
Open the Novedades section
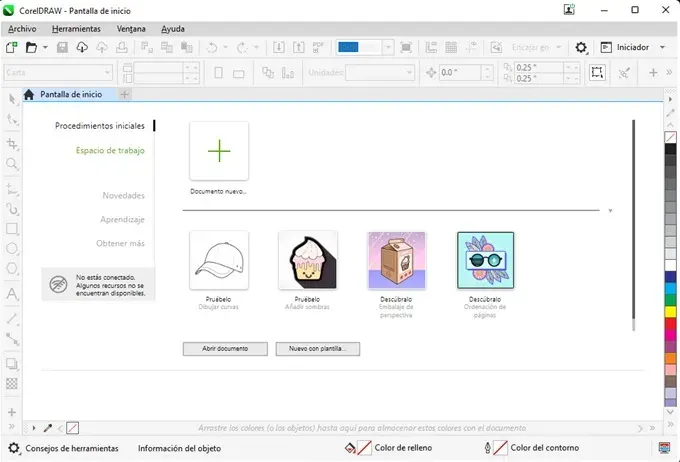click(x=124, y=196)
